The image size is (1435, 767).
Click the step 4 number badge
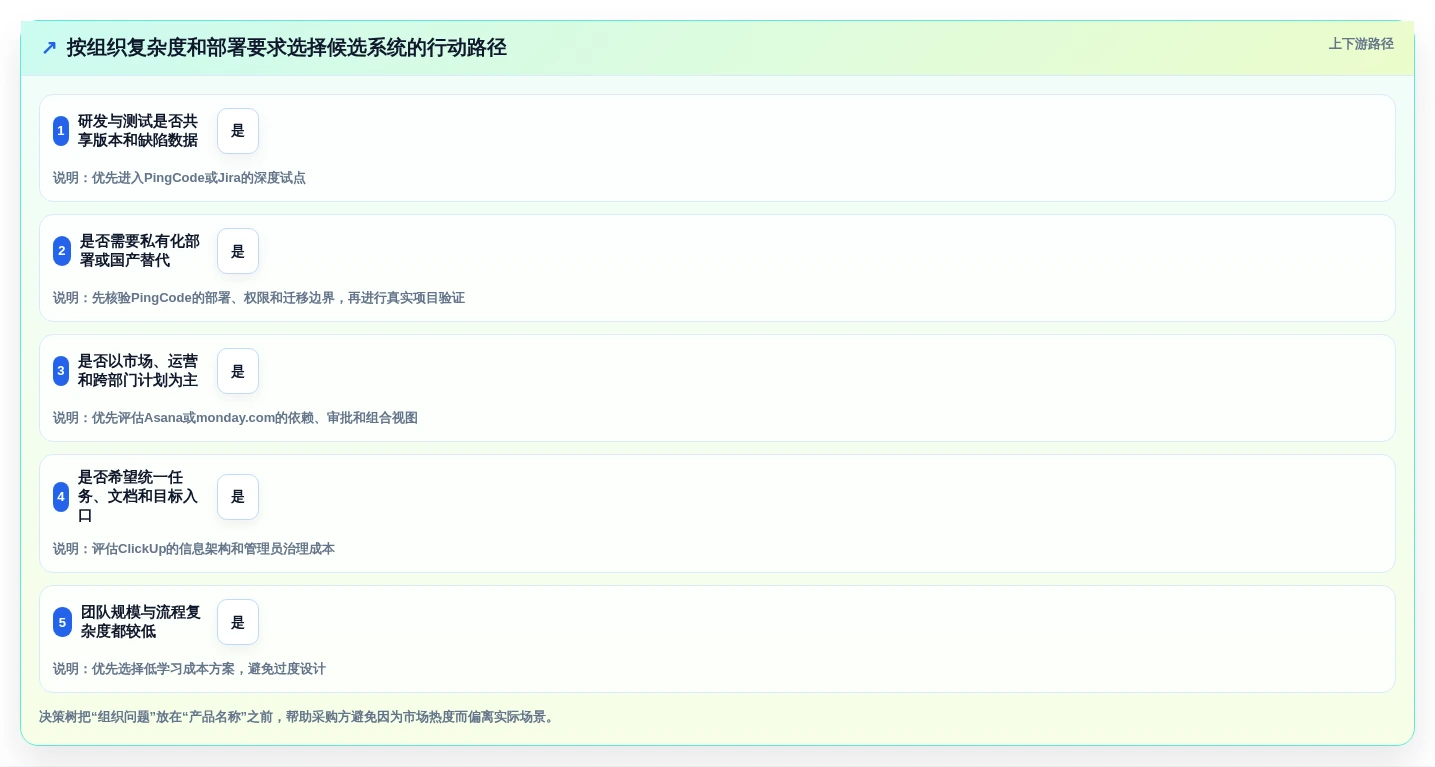(x=61, y=497)
